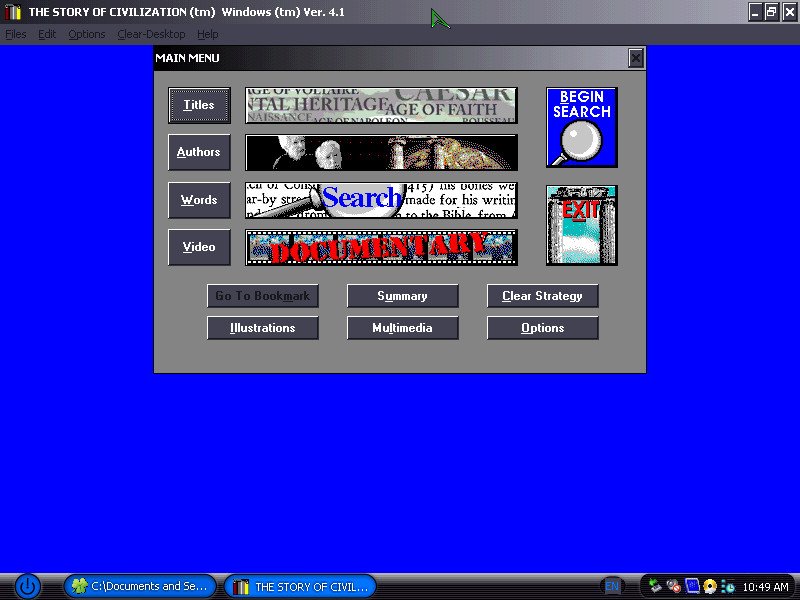
Task: Click the blue square tray icon
Action: click(x=692, y=586)
